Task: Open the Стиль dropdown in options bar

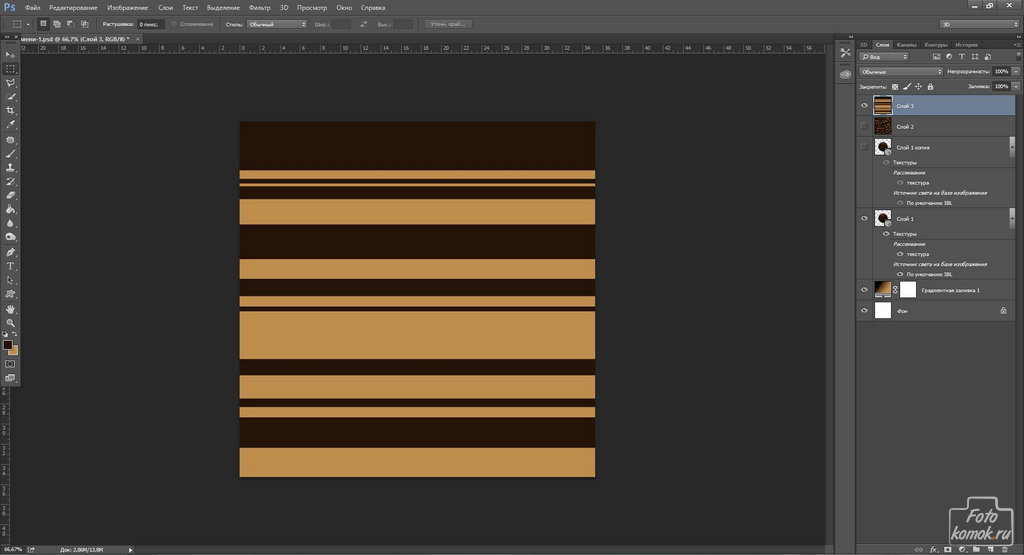Action: (x=277, y=23)
